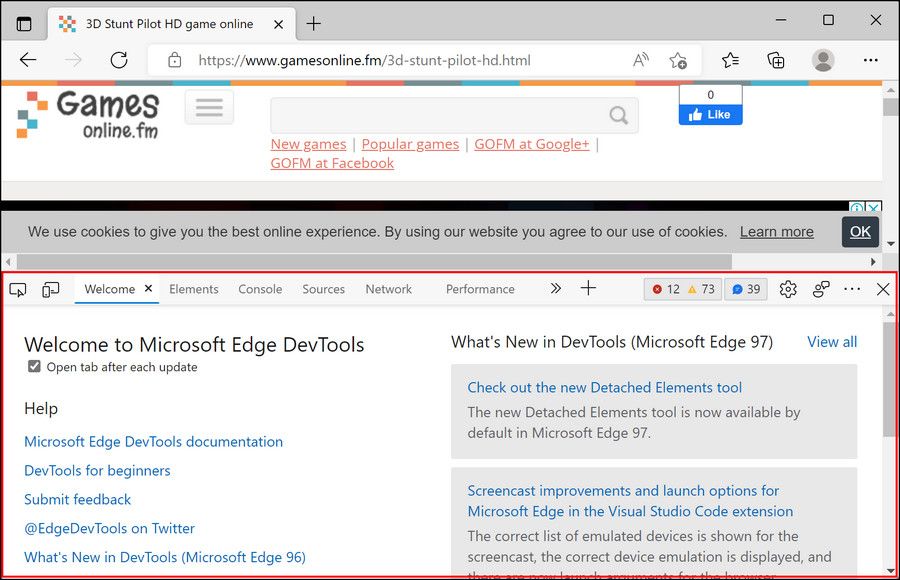900x580 pixels.
Task: Uncheck 'Open tab after each update'
Action: pos(35,367)
